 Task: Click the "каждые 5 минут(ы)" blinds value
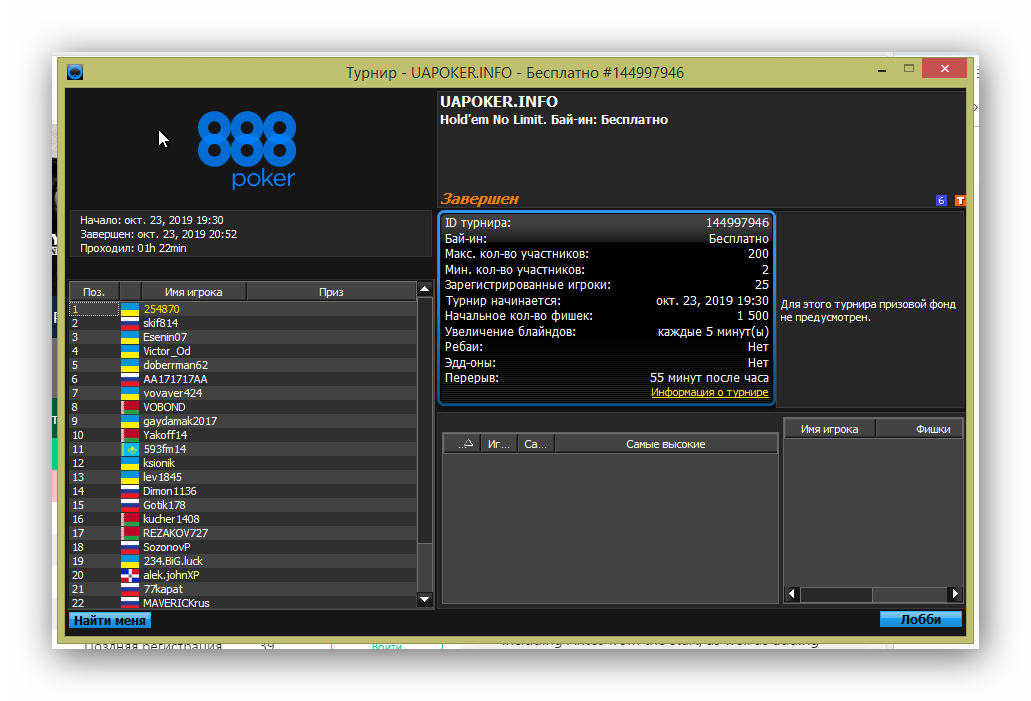click(713, 331)
